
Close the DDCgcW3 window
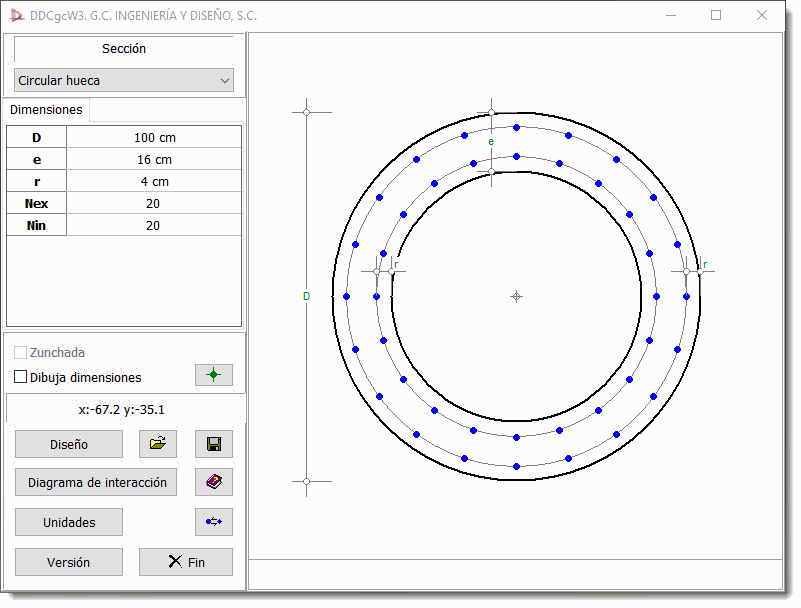click(762, 16)
